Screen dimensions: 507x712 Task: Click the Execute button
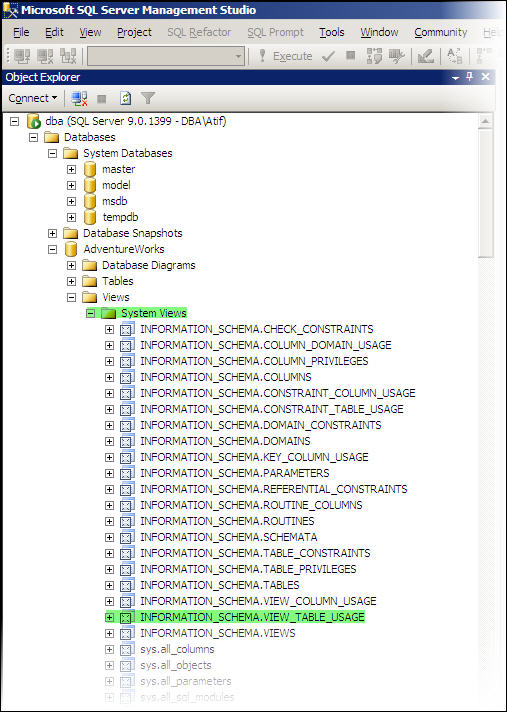click(x=285, y=56)
